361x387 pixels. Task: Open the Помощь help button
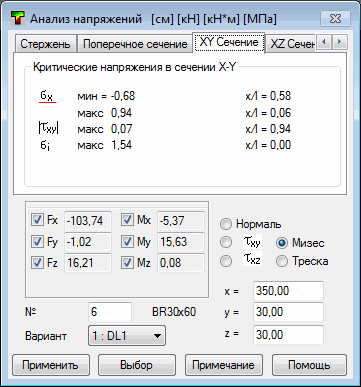[x=309, y=365]
